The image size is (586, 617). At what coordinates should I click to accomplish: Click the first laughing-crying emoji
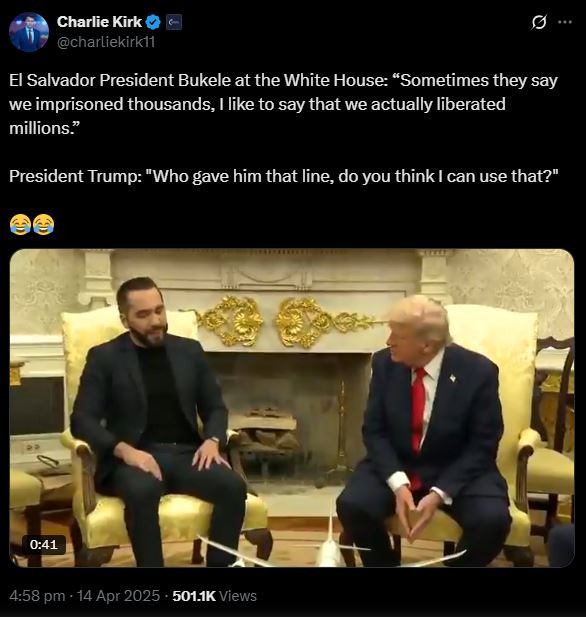tap(20, 225)
